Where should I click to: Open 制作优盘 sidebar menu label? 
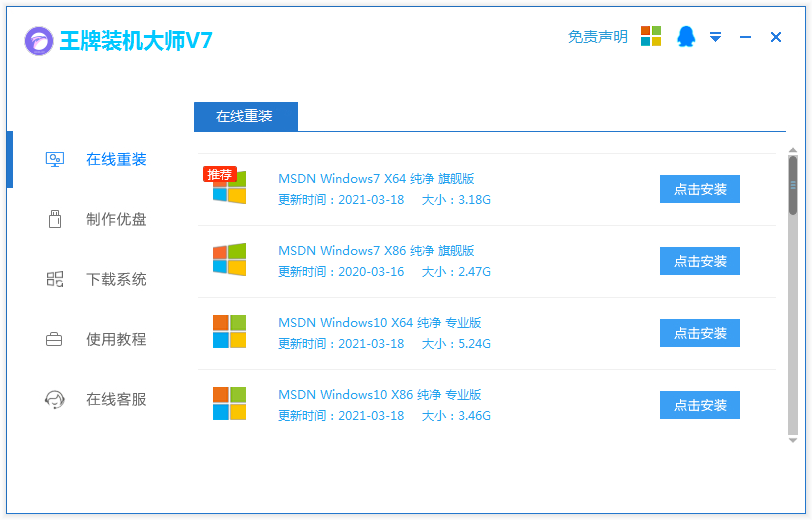117,220
